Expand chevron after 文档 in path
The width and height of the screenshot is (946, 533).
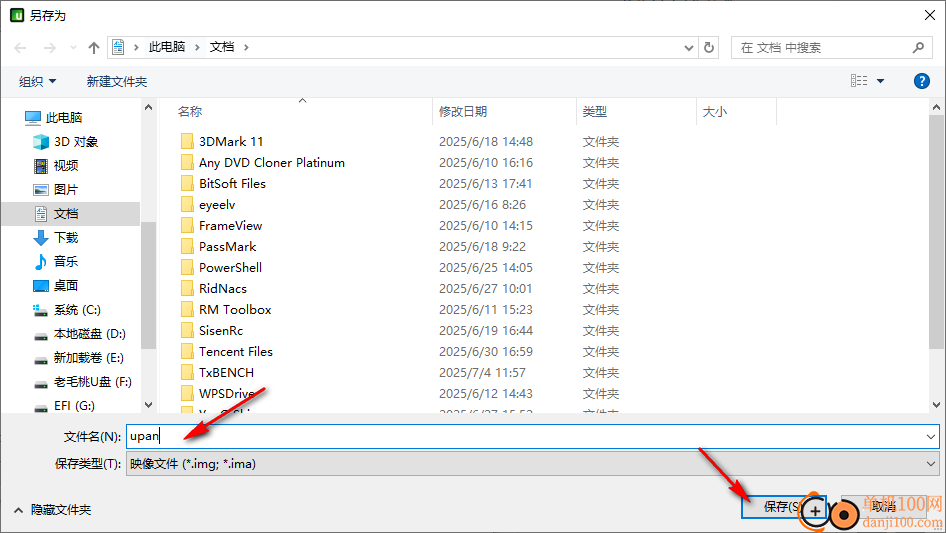246,47
